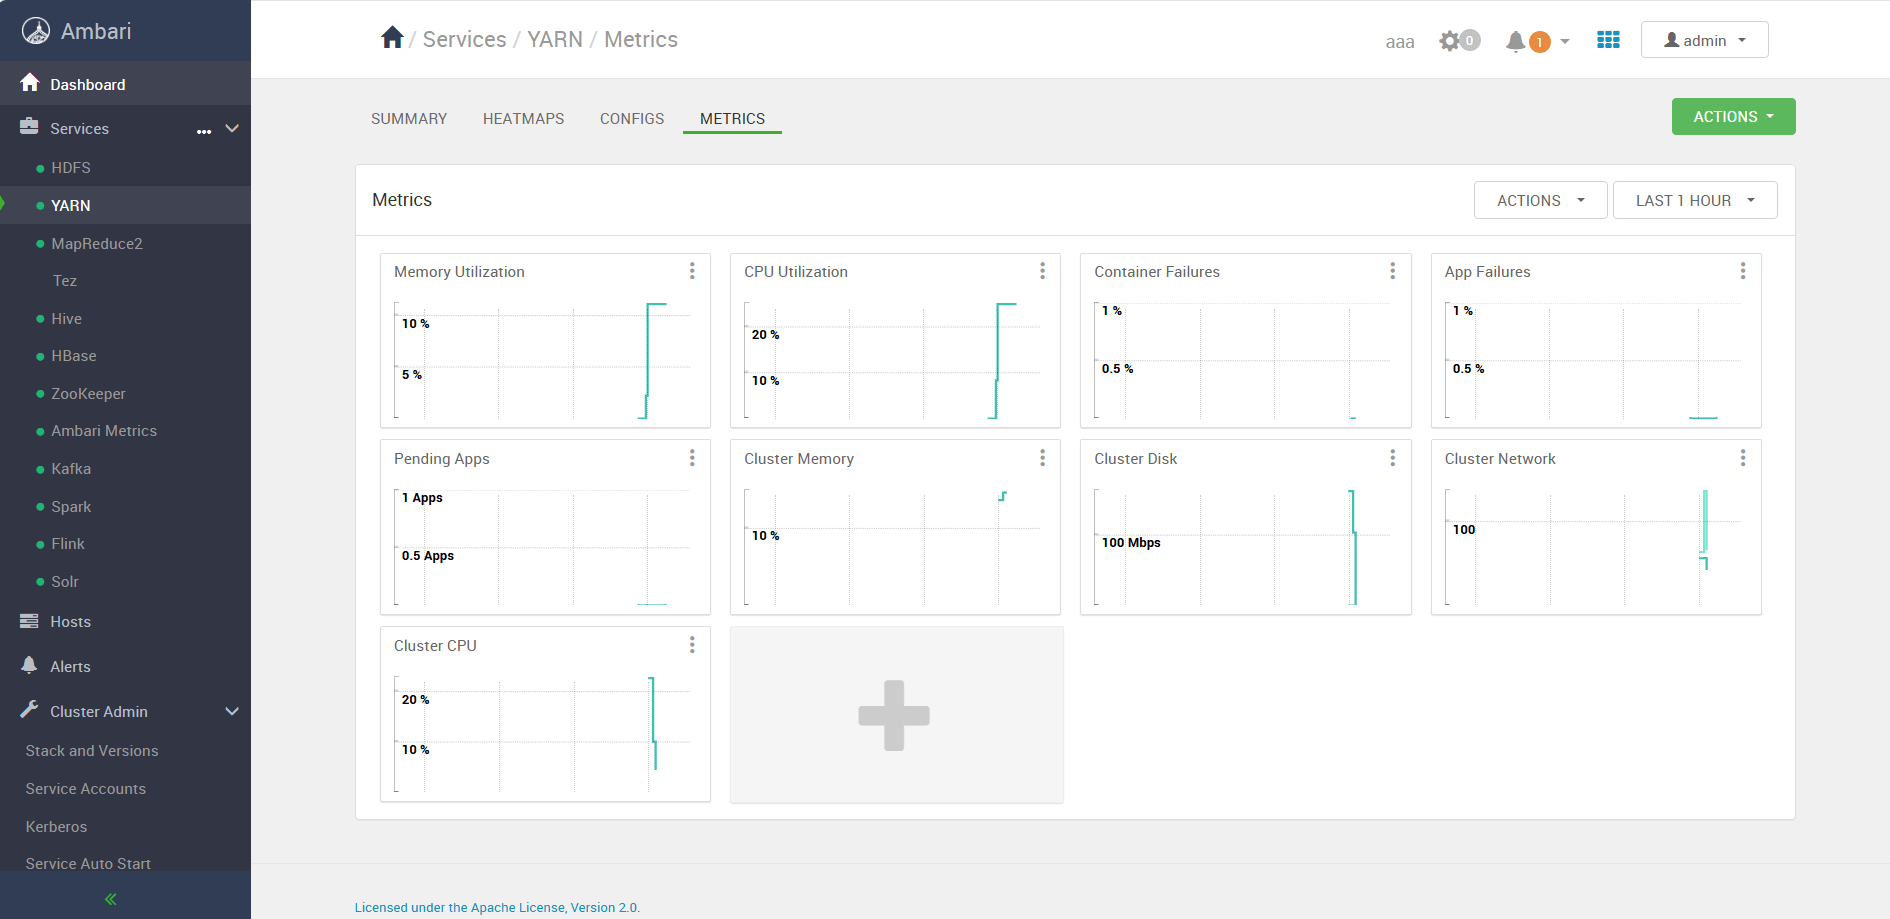Click the home icon in breadcrumb
This screenshot has width=1890, height=919.
click(x=392, y=38)
